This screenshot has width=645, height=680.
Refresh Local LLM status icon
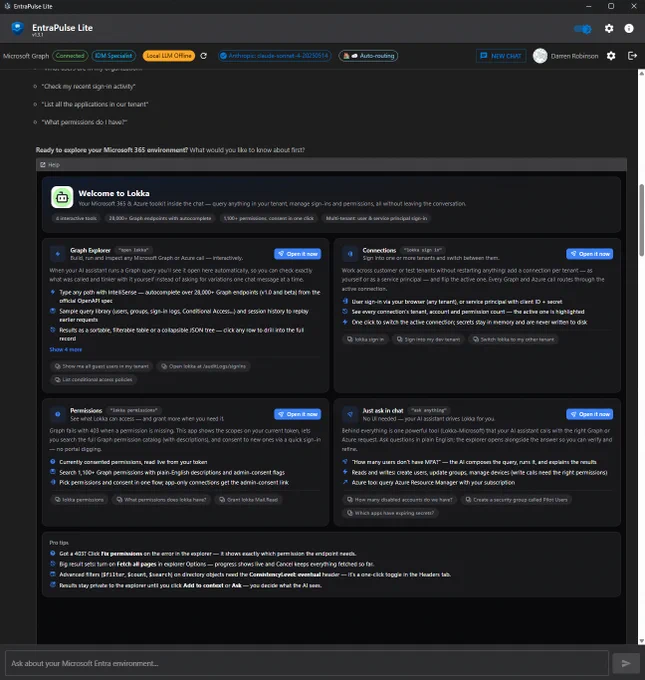tap(203, 56)
